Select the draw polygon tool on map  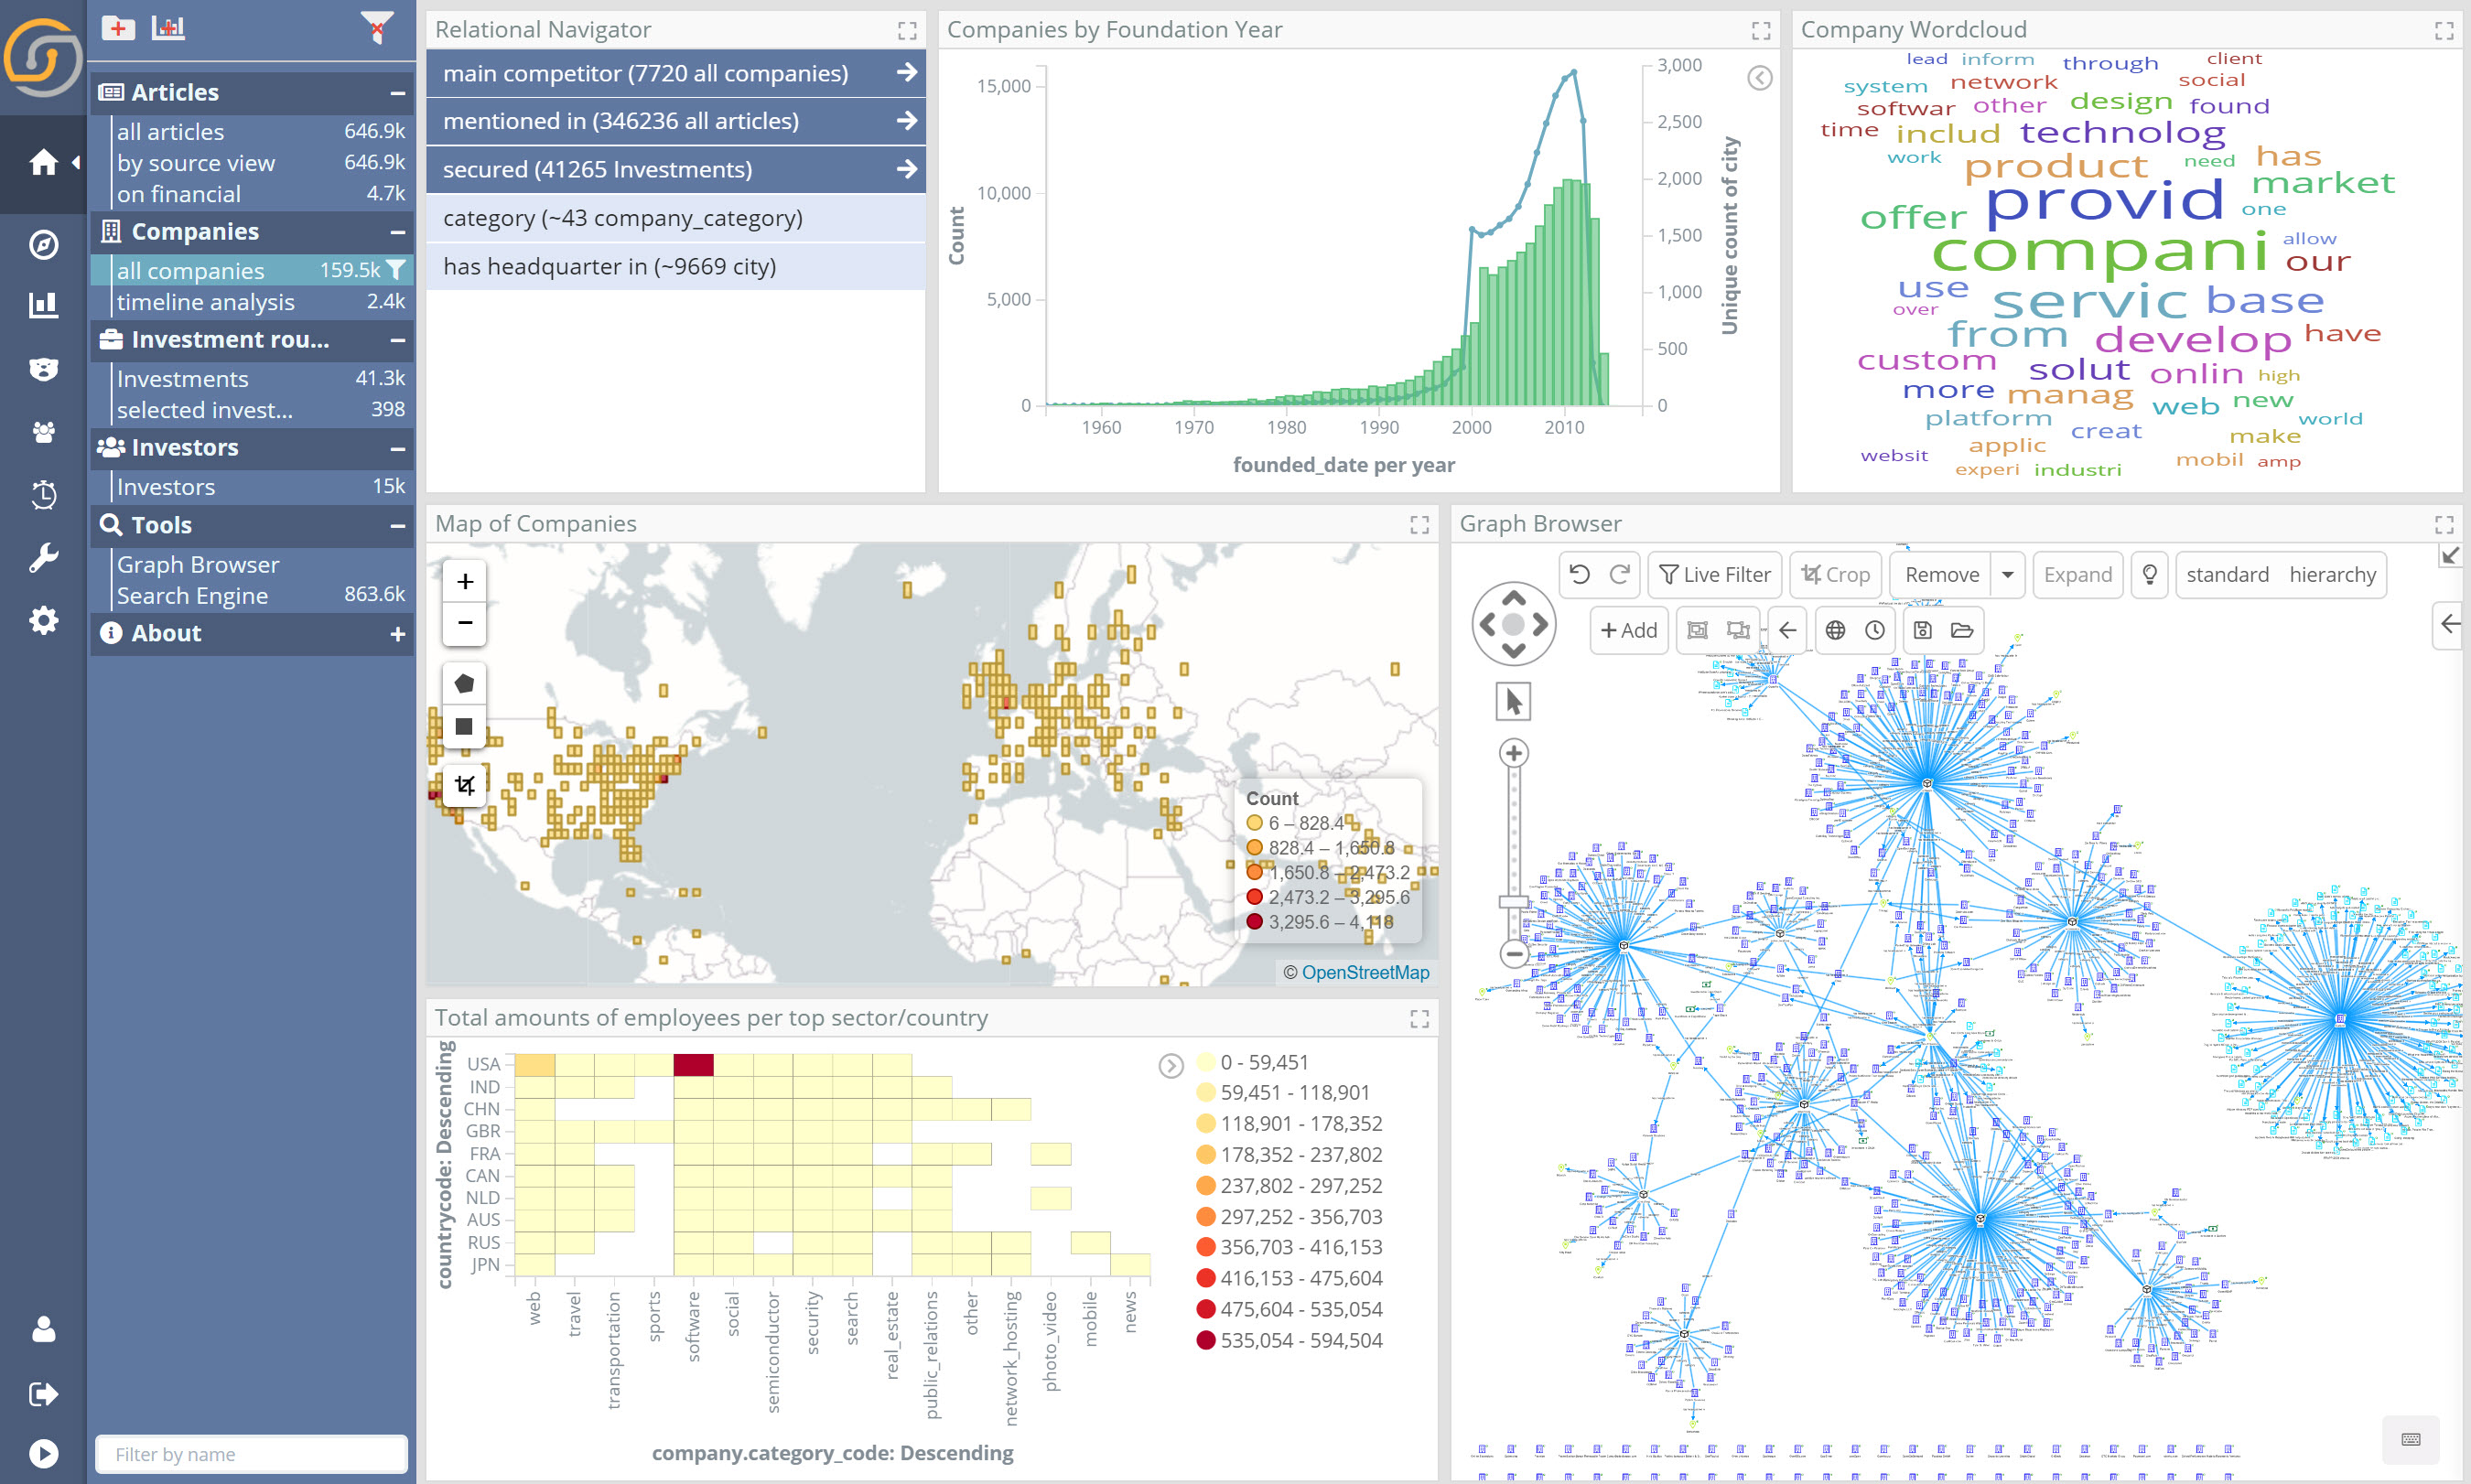point(464,684)
